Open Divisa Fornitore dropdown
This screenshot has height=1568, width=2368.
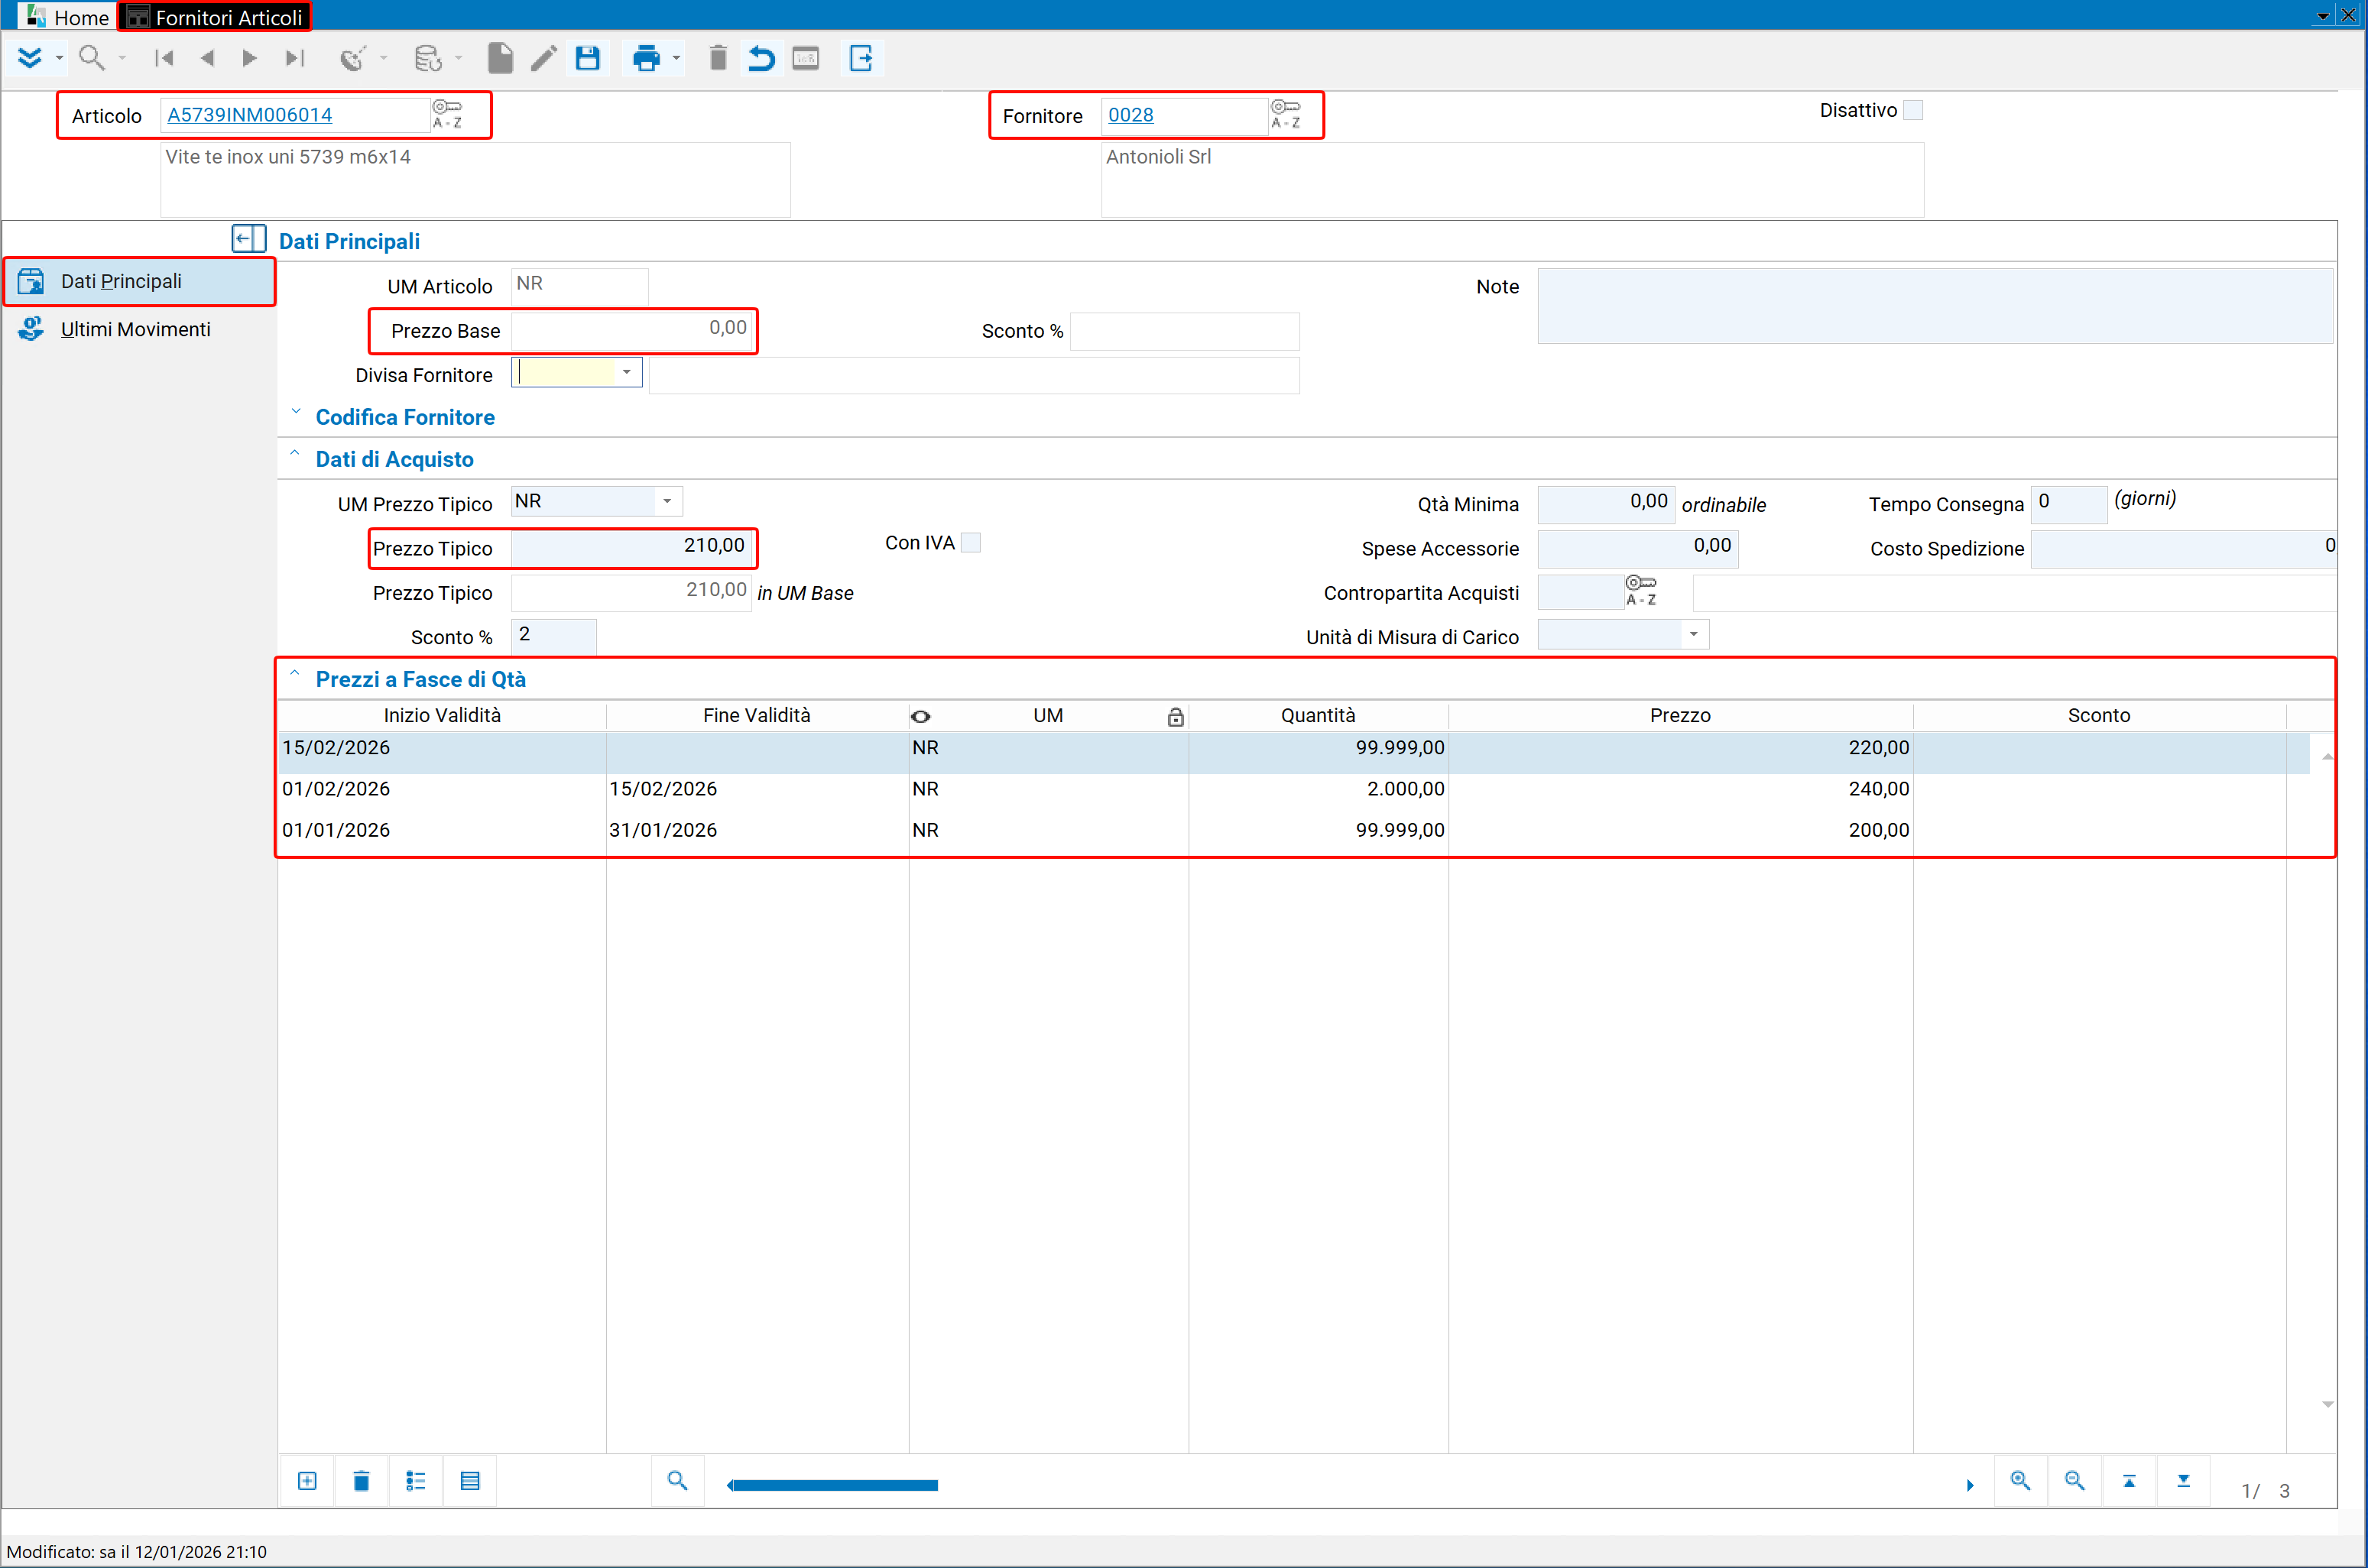[x=627, y=372]
